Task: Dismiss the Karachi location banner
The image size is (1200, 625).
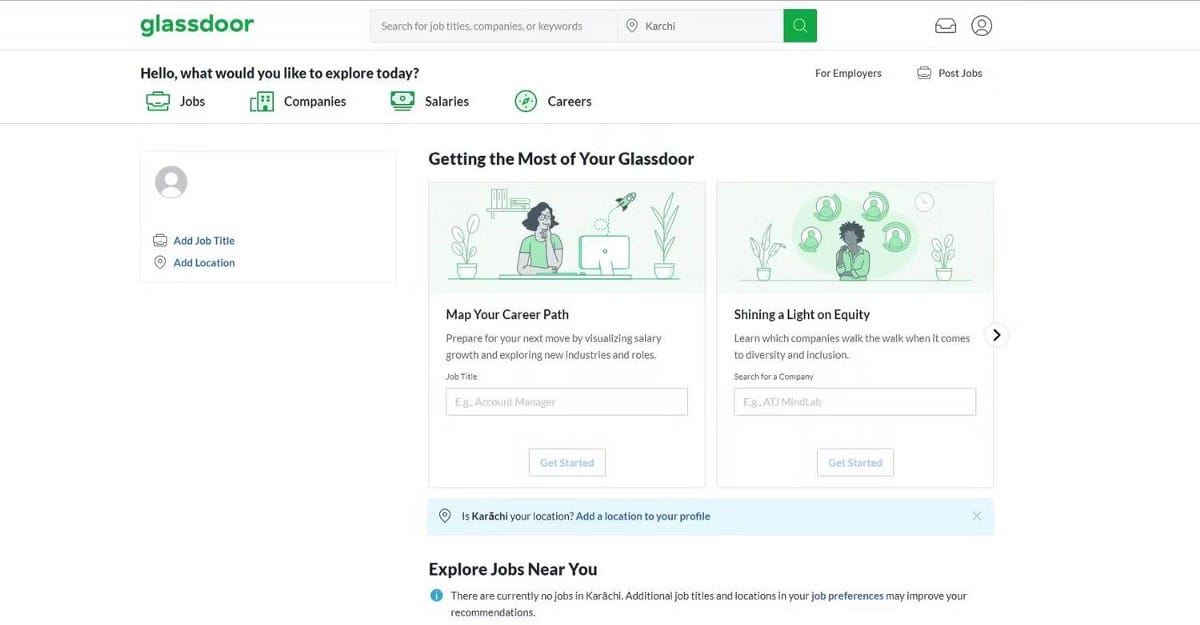Action: pos(977,516)
